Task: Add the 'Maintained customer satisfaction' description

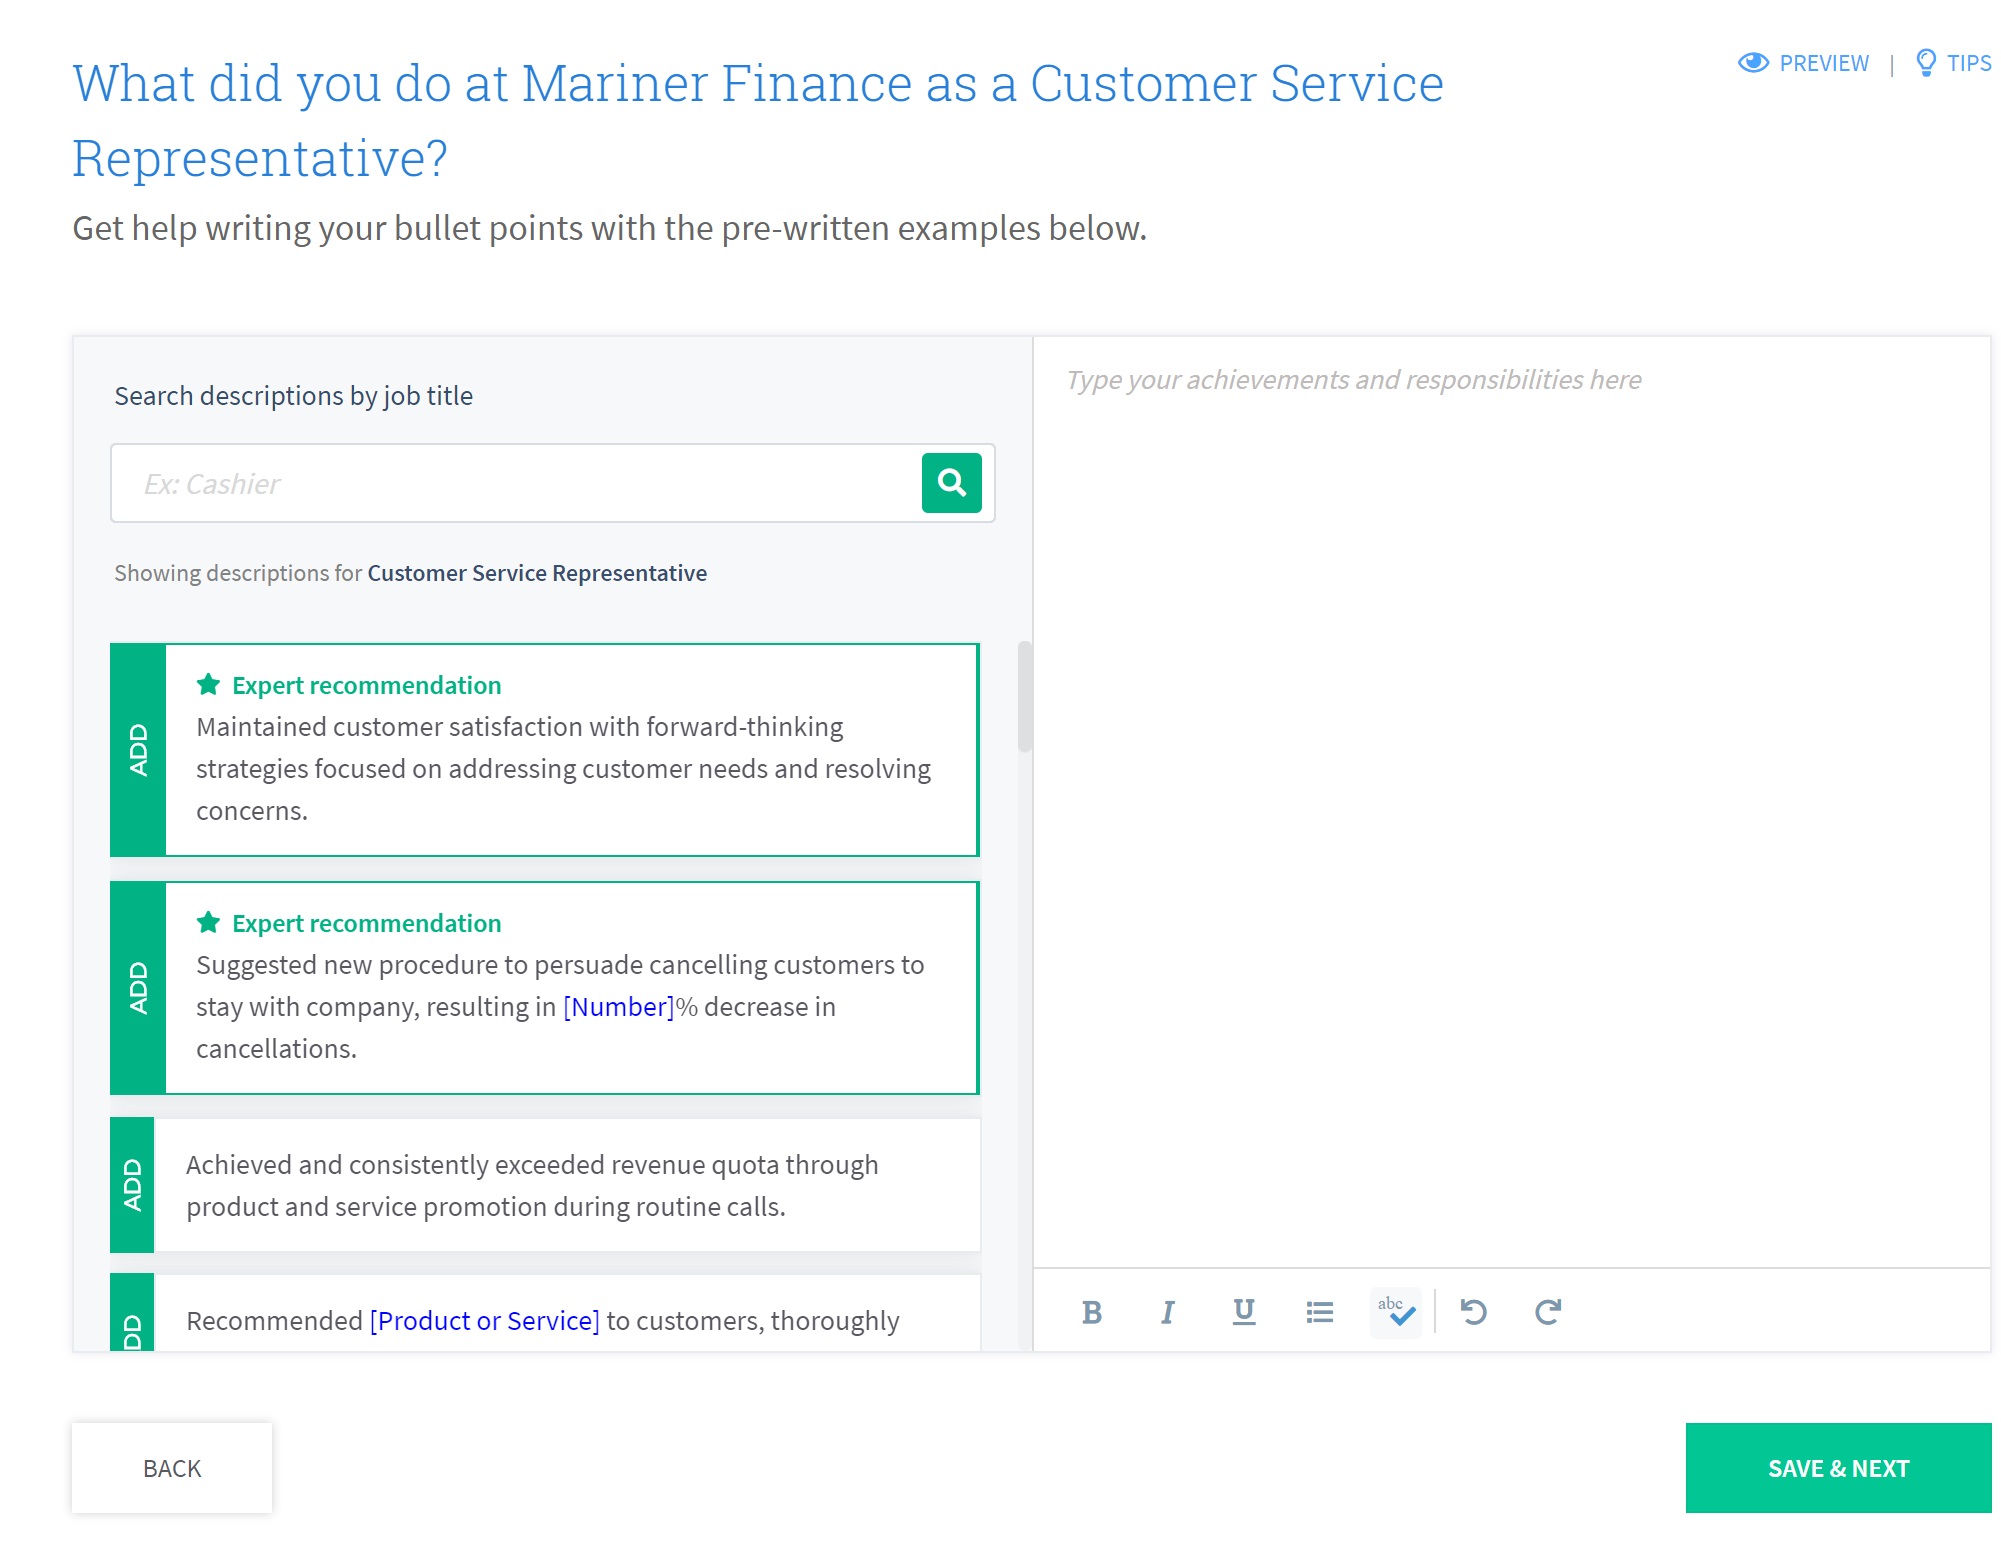Action: pos(138,750)
